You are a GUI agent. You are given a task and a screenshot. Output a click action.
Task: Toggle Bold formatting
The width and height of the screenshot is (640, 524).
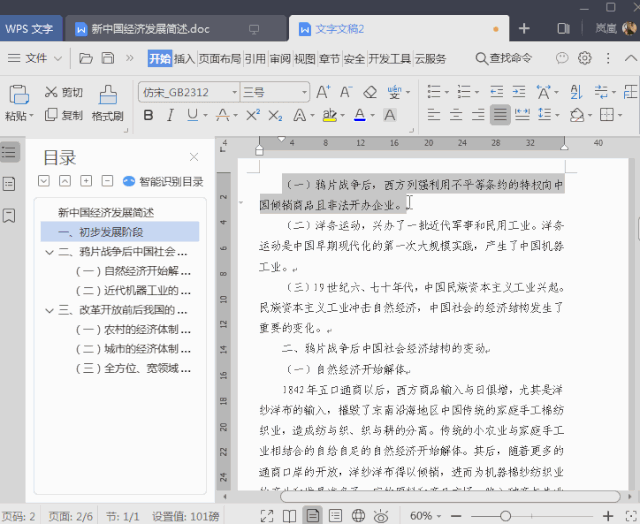[x=149, y=115]
